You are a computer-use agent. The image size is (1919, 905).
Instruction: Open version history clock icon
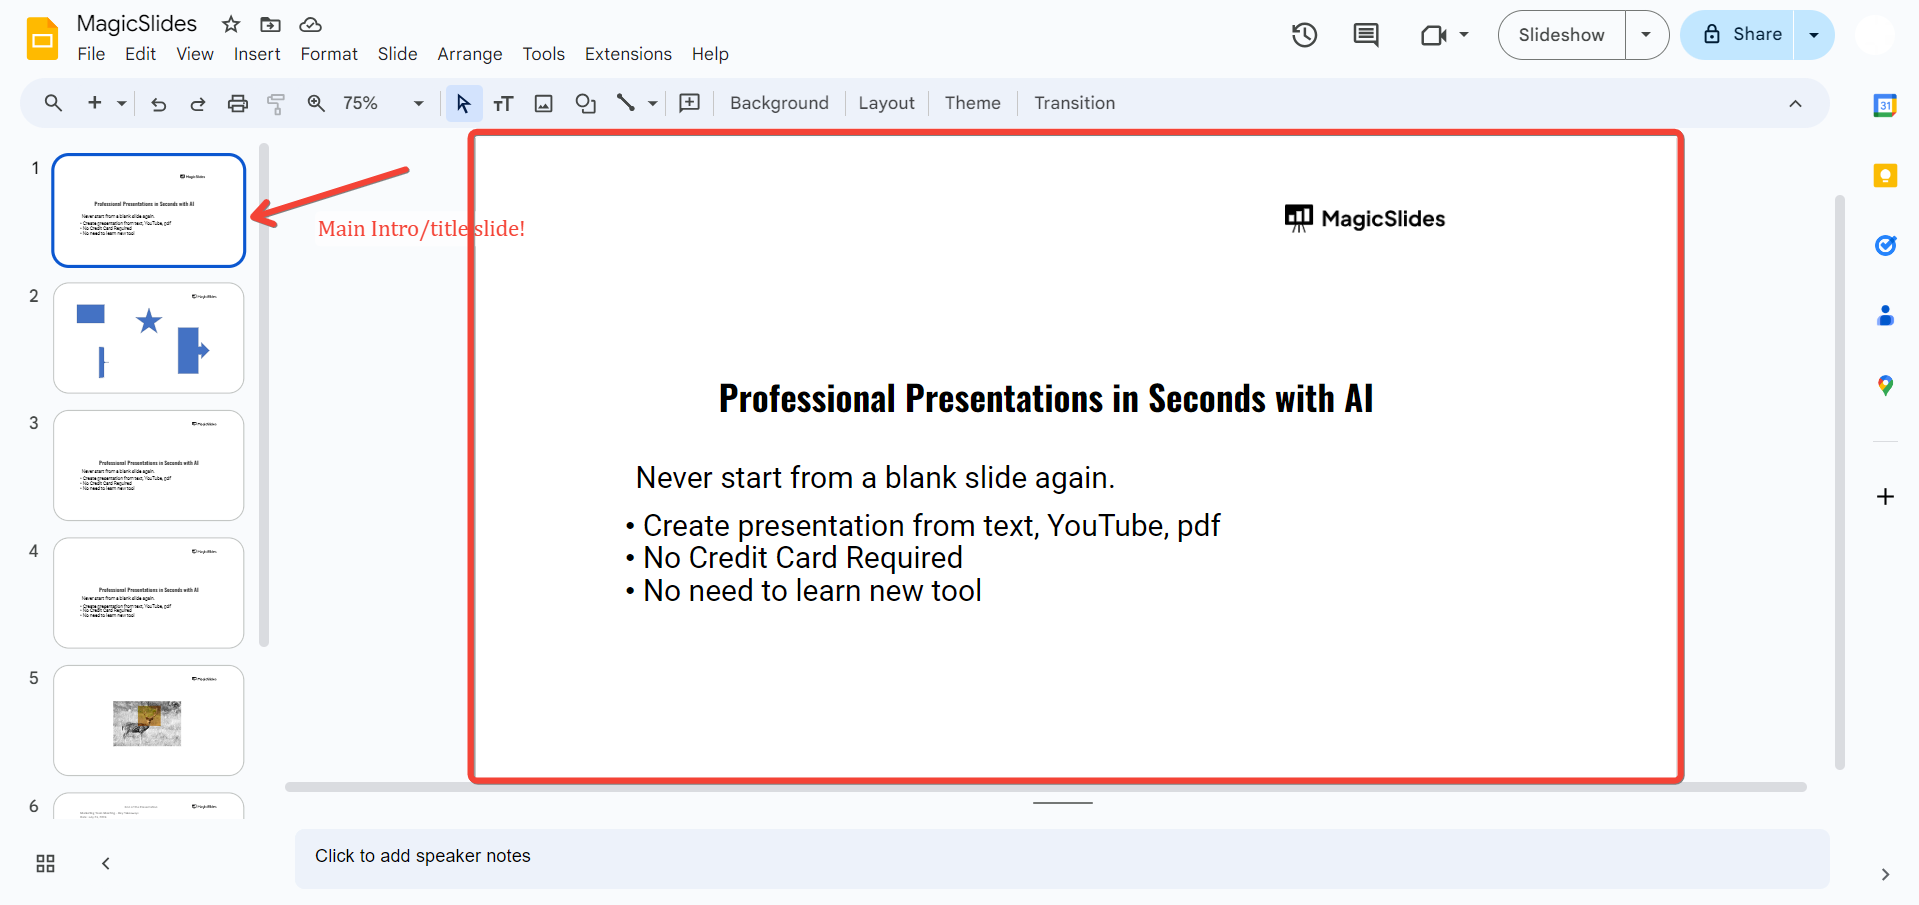[x=1304, y=35]
